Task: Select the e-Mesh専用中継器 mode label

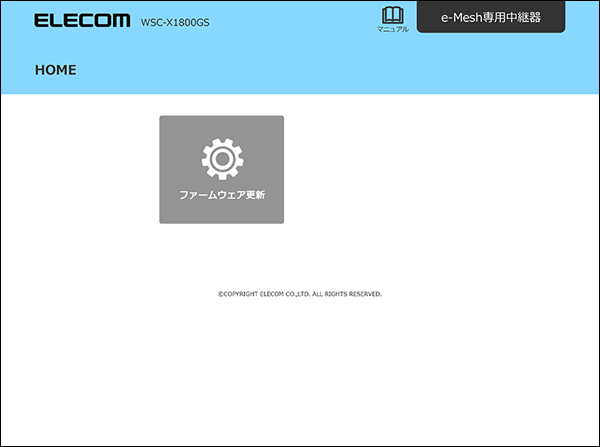Action: [x=491, y=17]
